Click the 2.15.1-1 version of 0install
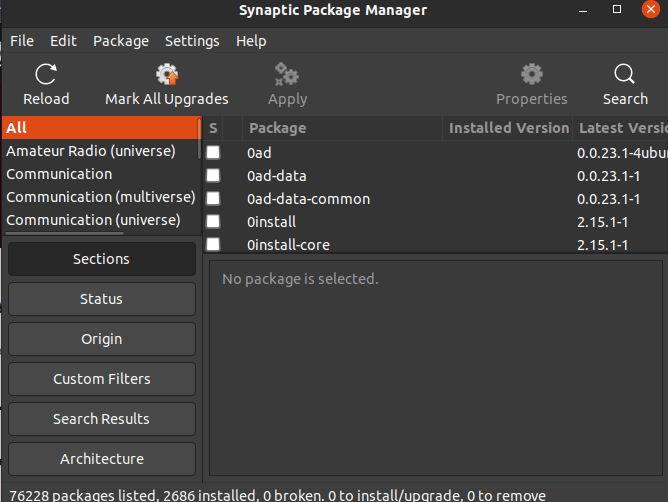Viewport: 668px width, 502px height. tap(602, 222)
